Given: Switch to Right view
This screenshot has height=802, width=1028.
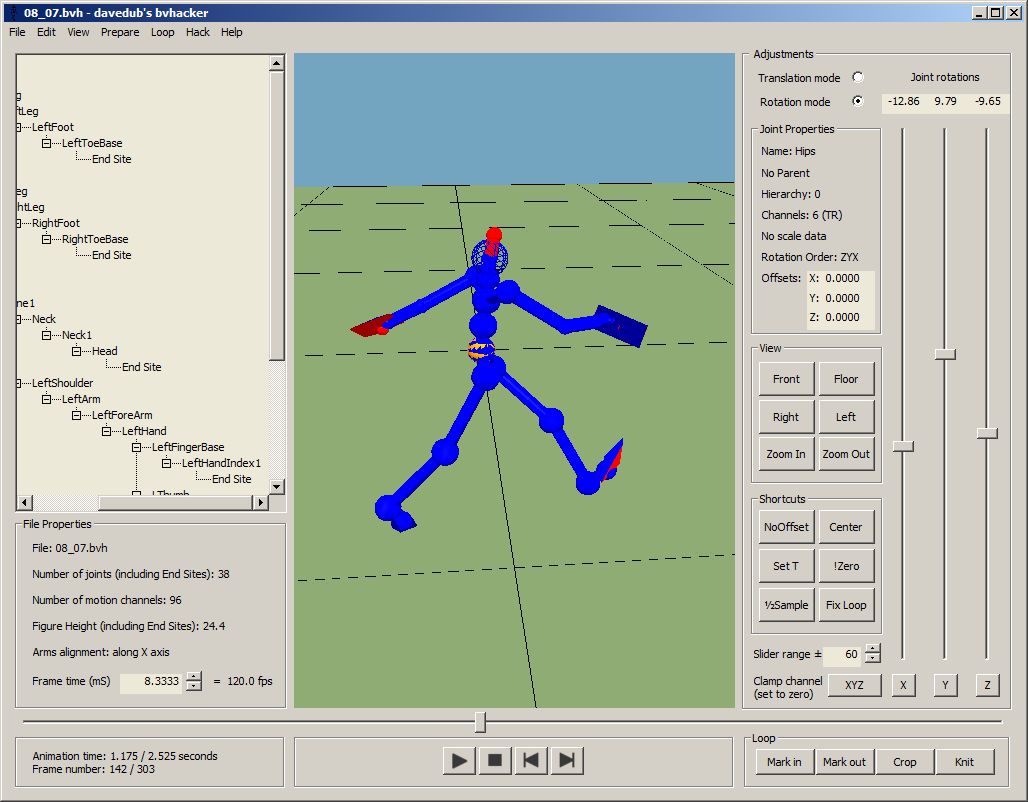Looking at the screenshot, I should click(786, 417).
